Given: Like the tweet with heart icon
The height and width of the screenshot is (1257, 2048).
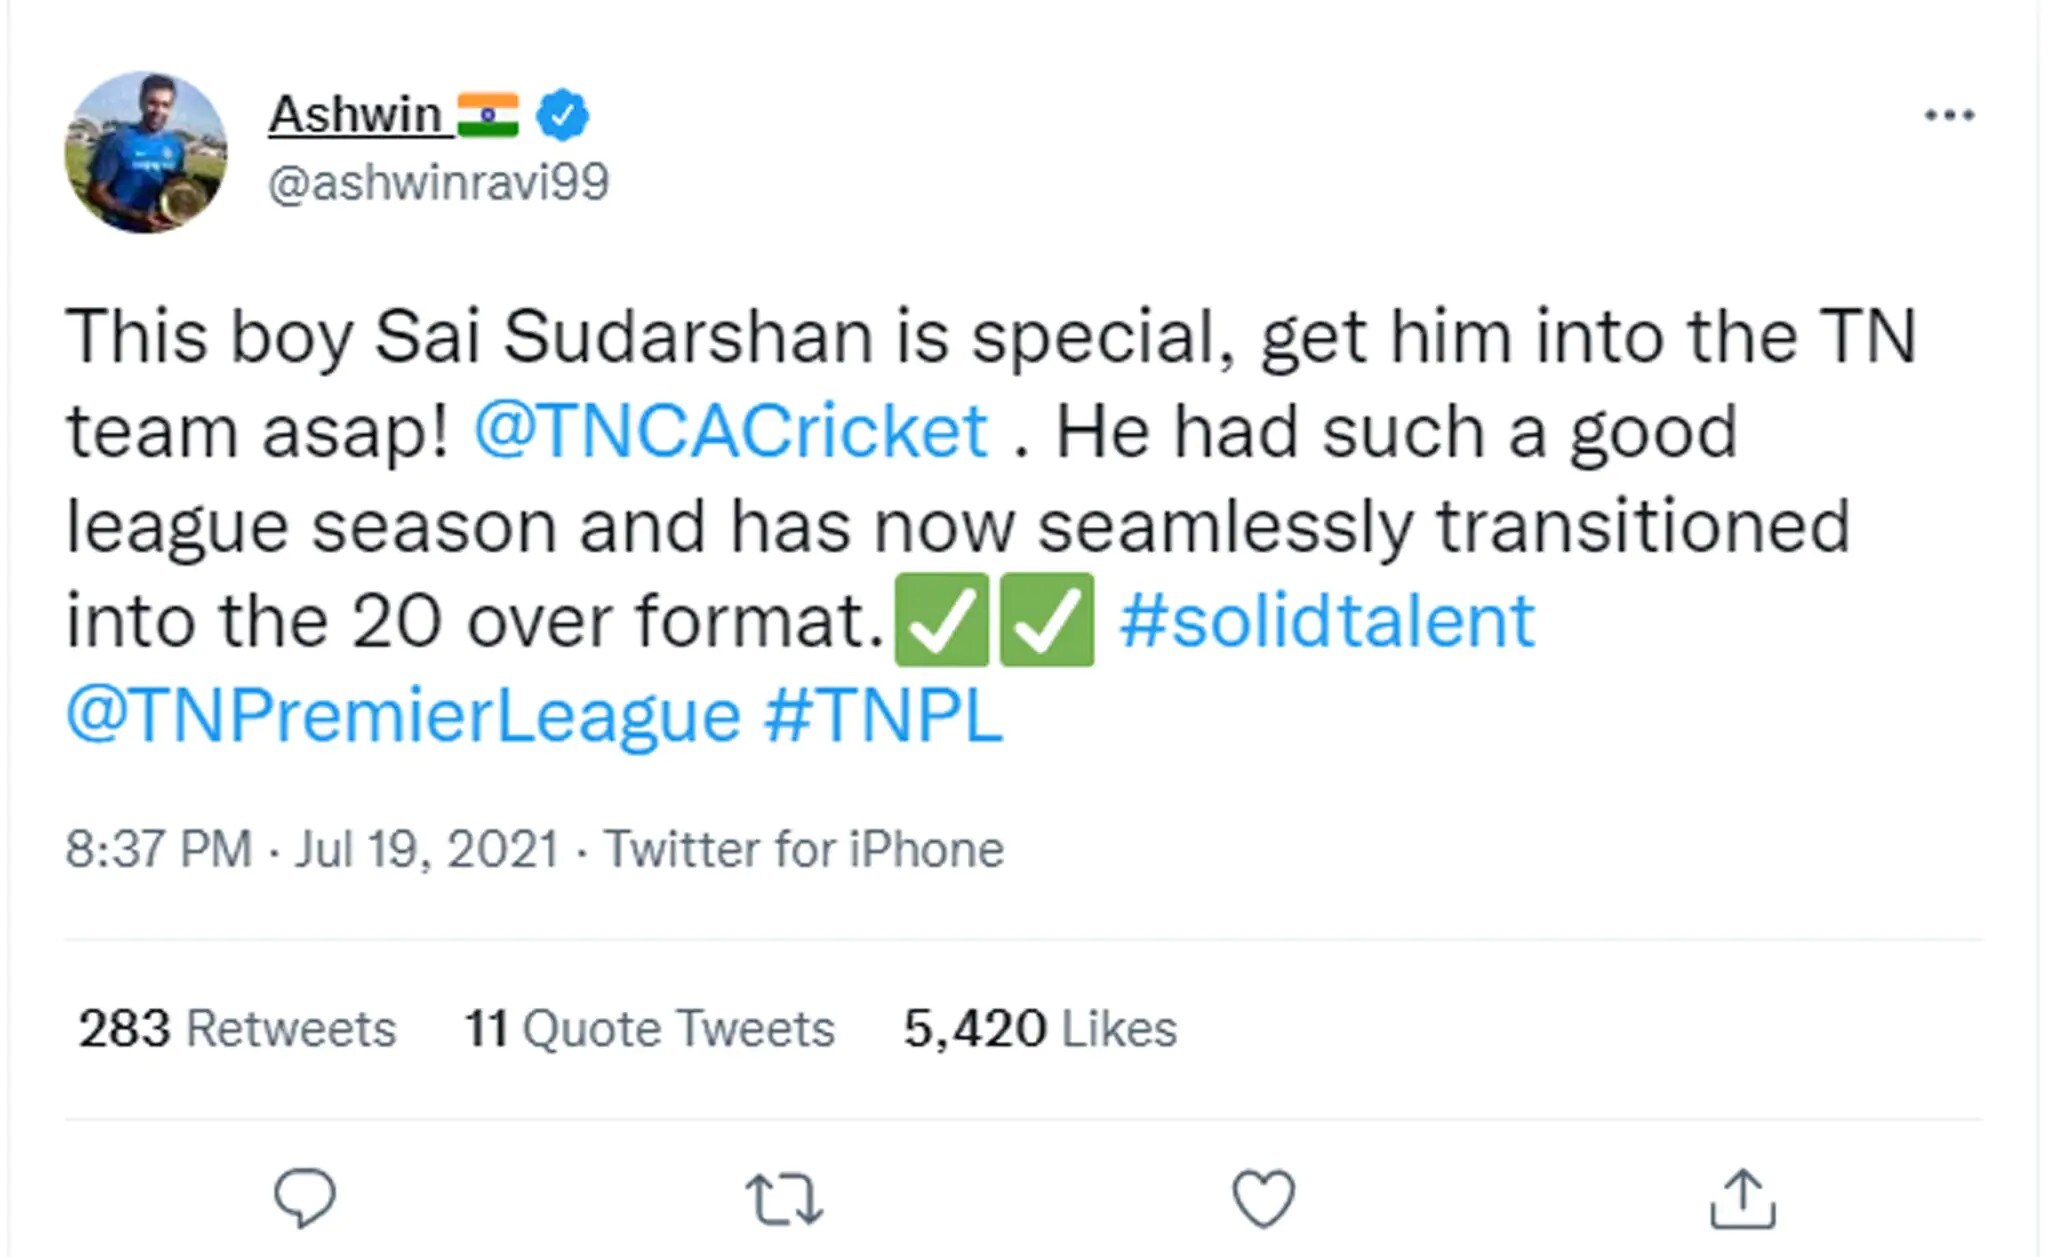Looking at the screenshot, I should (x=1263, y=1198).
